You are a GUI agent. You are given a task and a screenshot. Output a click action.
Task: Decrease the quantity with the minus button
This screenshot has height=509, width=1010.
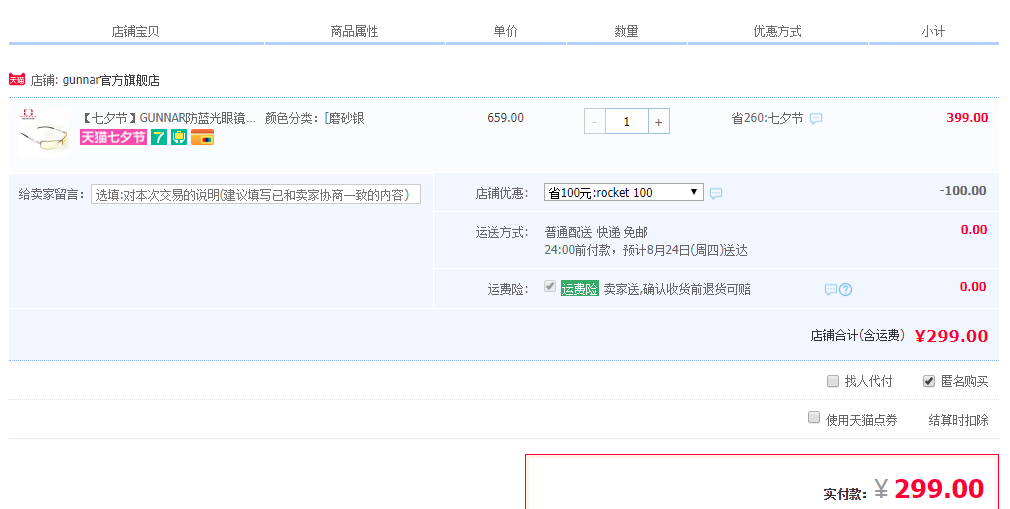coord(595,122)
